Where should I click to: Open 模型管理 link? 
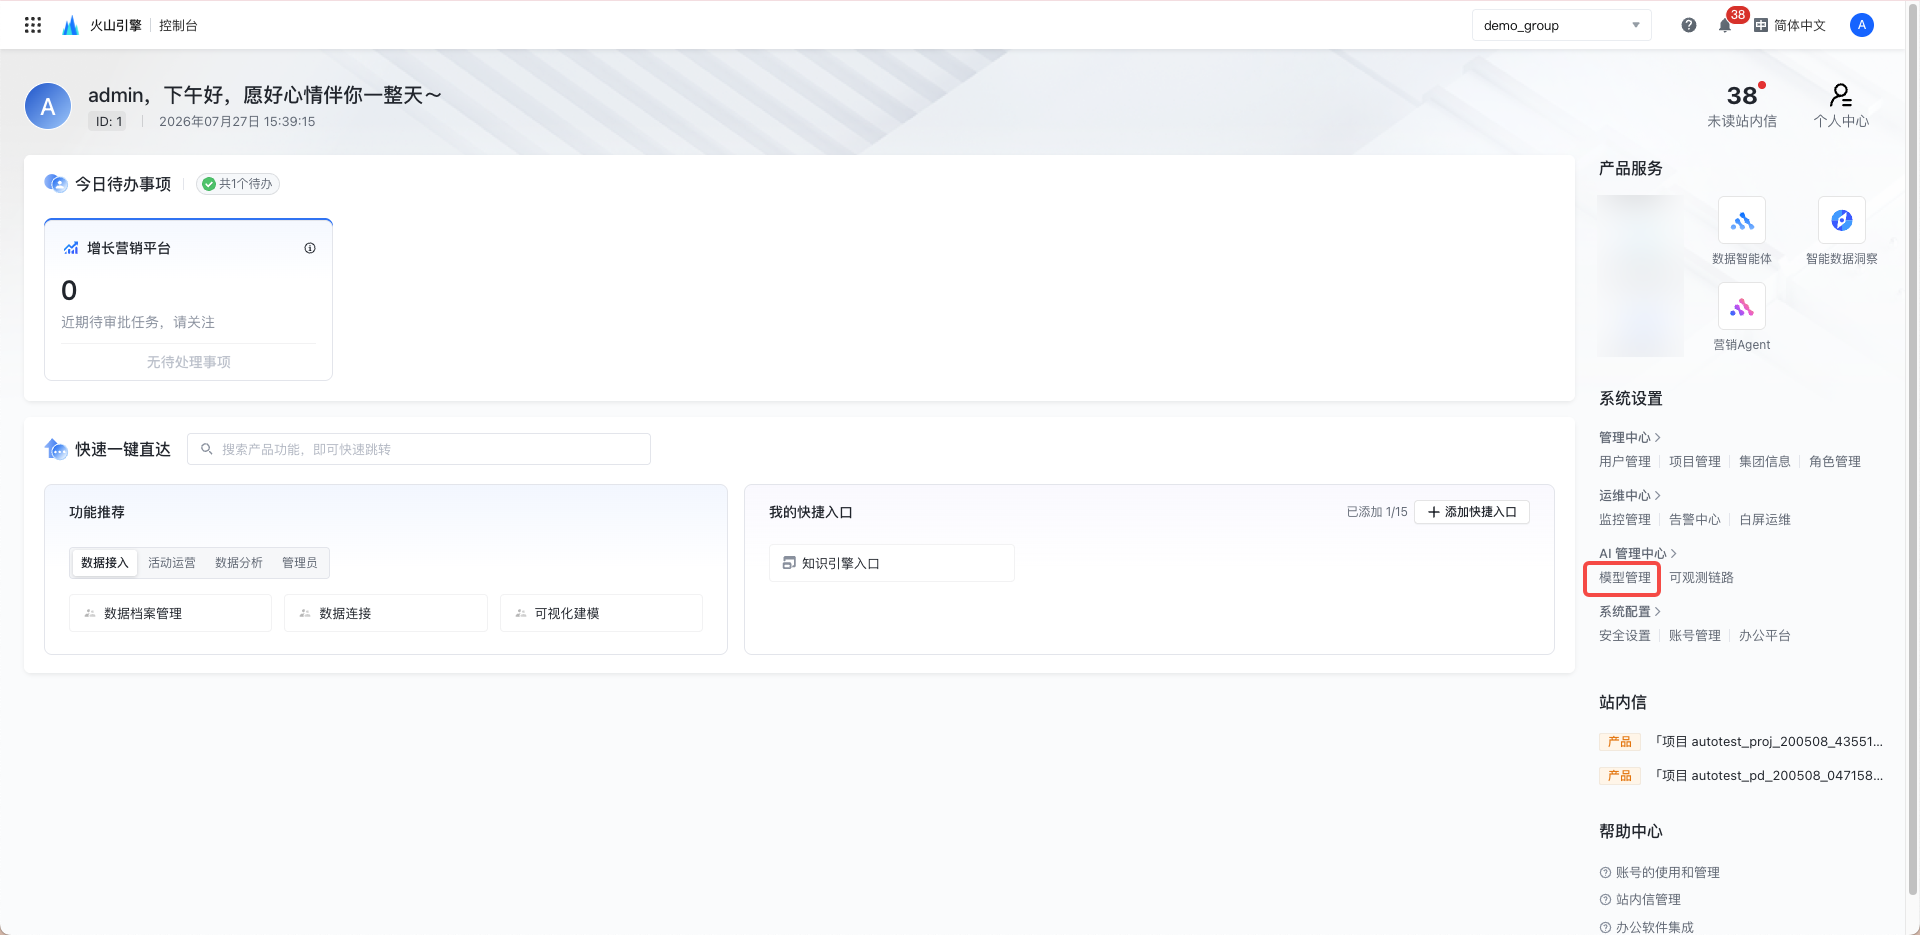1625,577
